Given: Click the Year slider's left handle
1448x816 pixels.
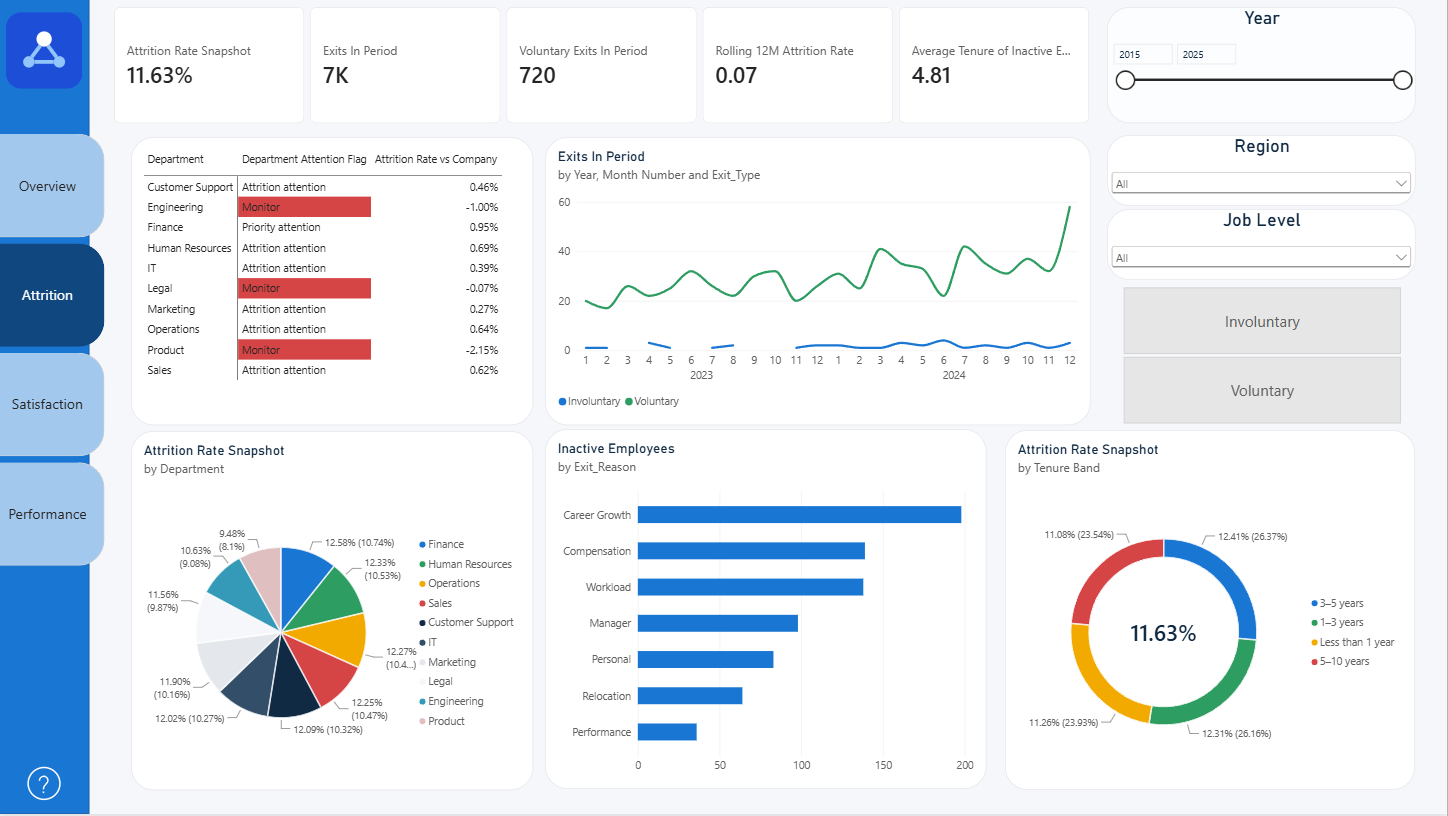Looking at the screenshot, I should [x=1125, y=80].
